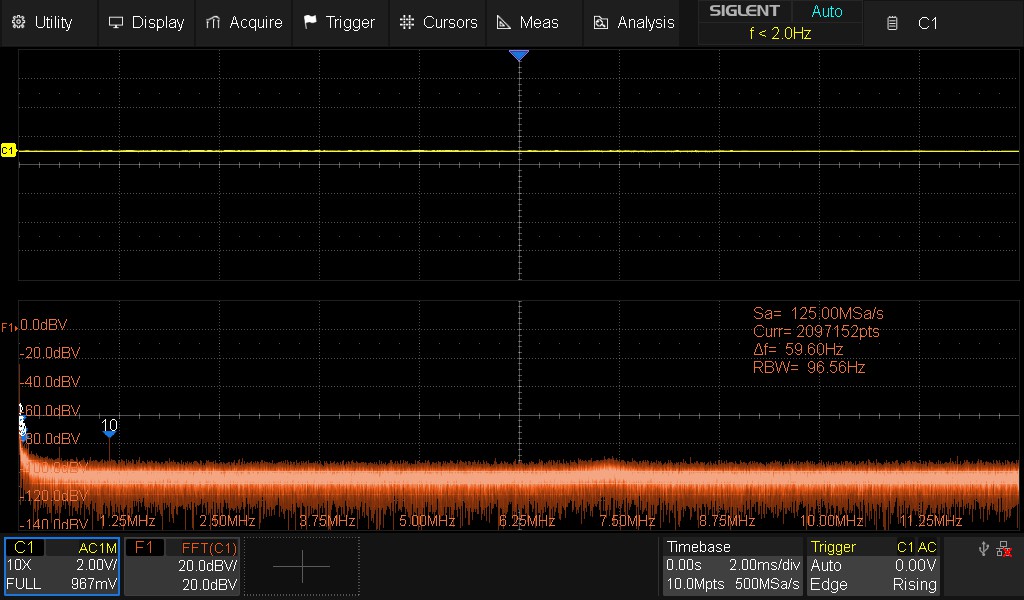Open the Trigger settings descriptor box
The height and width of the screenshot is (600, 1024).
pos(873,566)
